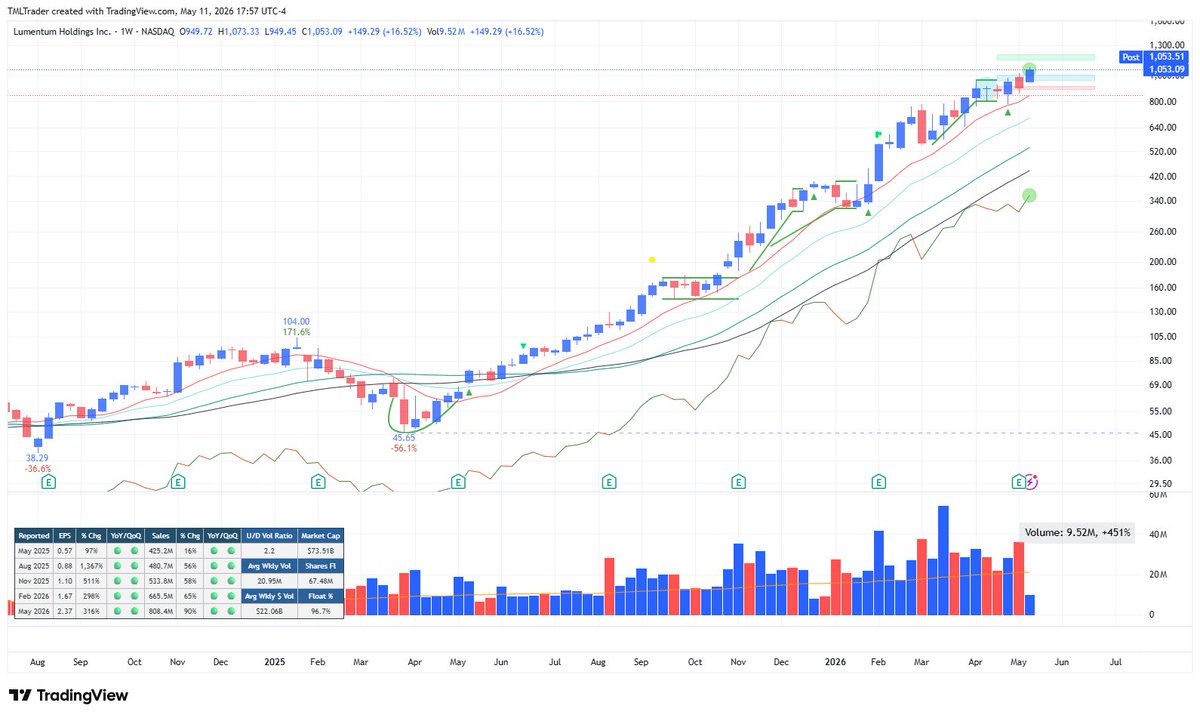Click the TradingView logo
The width and height of the screenshot is (1200, 718).
68,695
